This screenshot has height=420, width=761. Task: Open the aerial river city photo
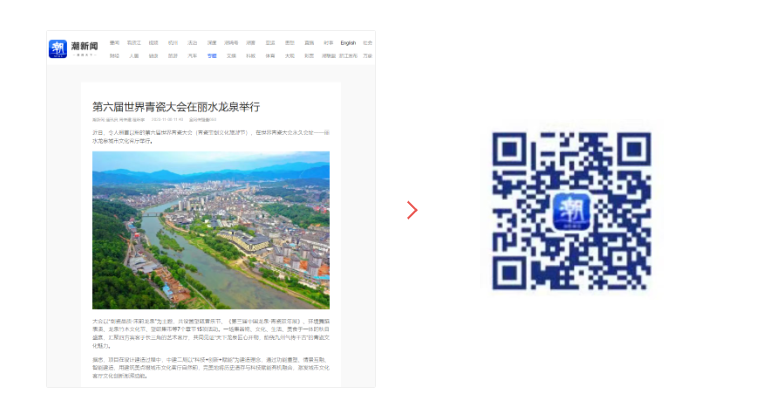point(211,230)
